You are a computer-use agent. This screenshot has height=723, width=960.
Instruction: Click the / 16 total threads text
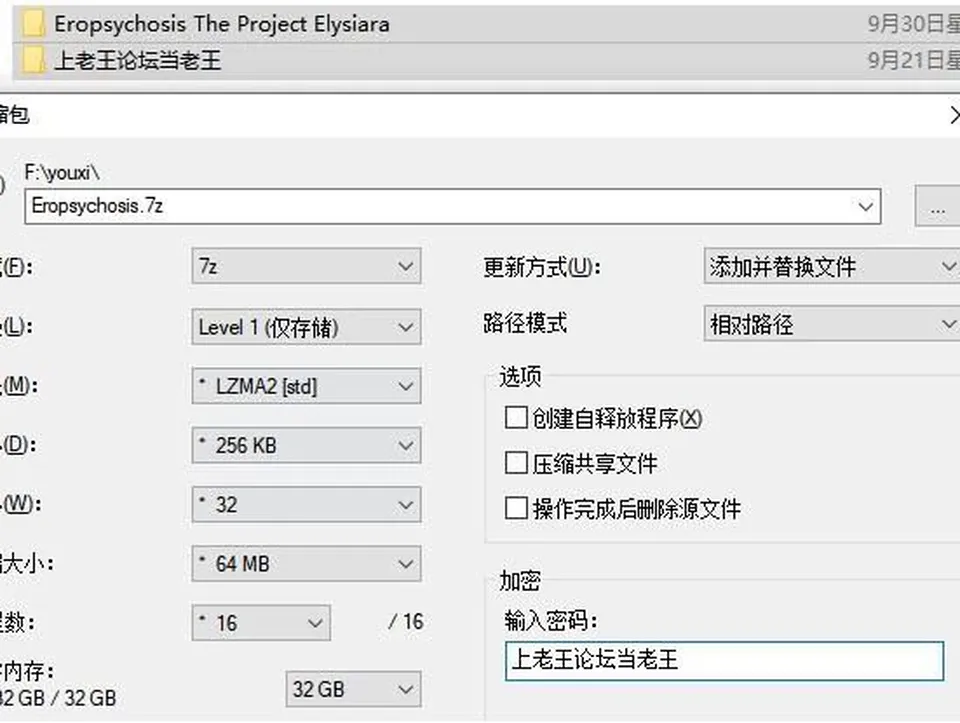tap(405, 622)
